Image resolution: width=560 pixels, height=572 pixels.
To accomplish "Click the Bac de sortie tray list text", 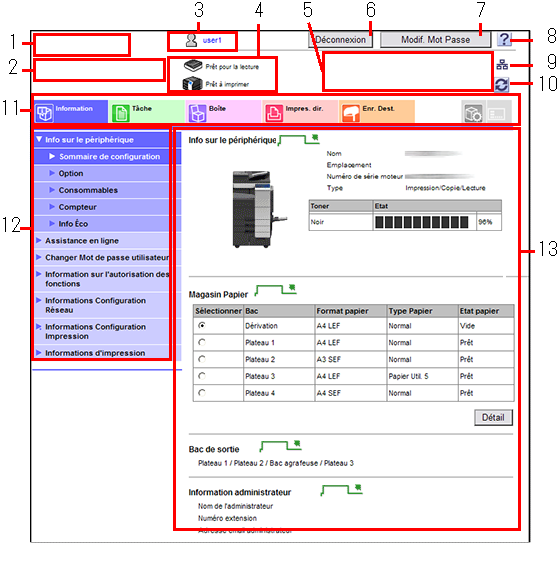I will [276, 463].
